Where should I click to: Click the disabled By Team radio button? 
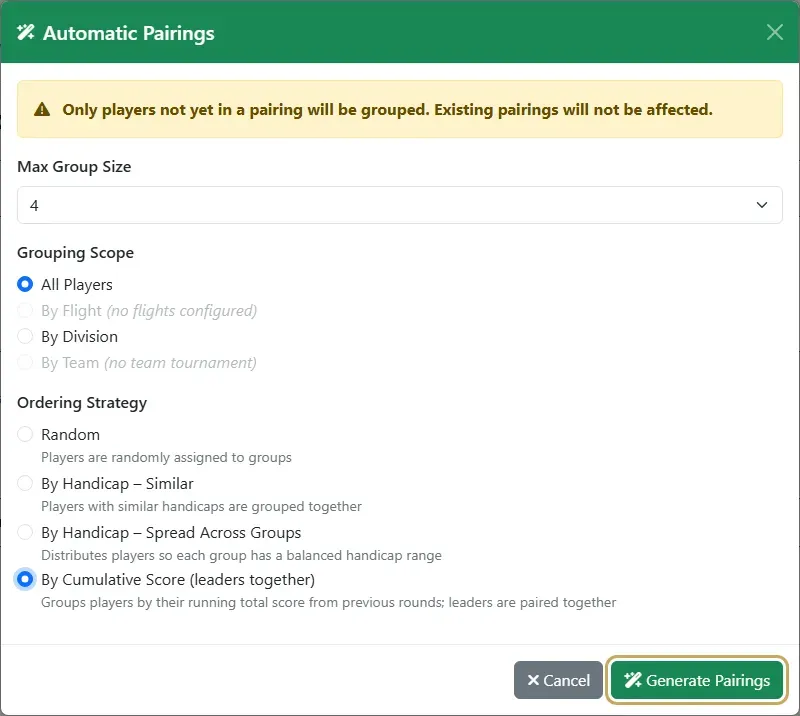[x=25, y=362]
